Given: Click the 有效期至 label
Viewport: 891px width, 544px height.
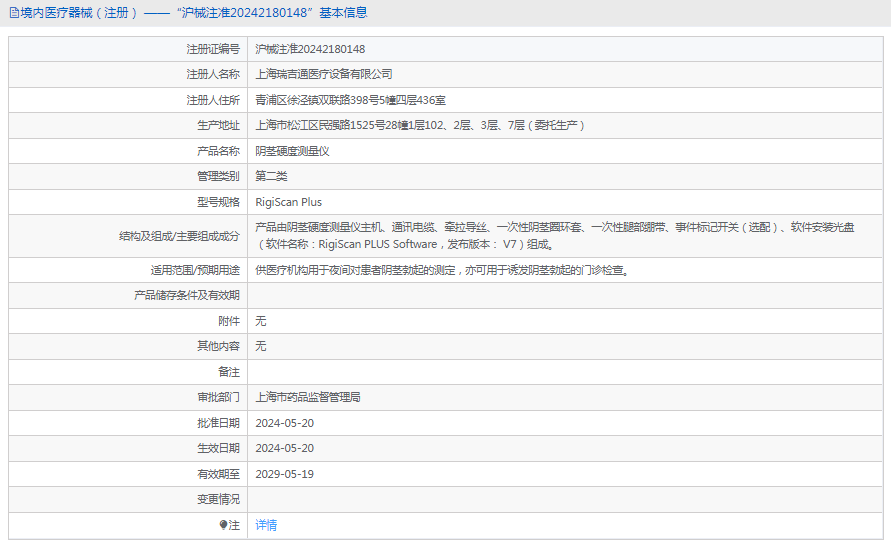Looking at the screenshot, I should [219, 475].
